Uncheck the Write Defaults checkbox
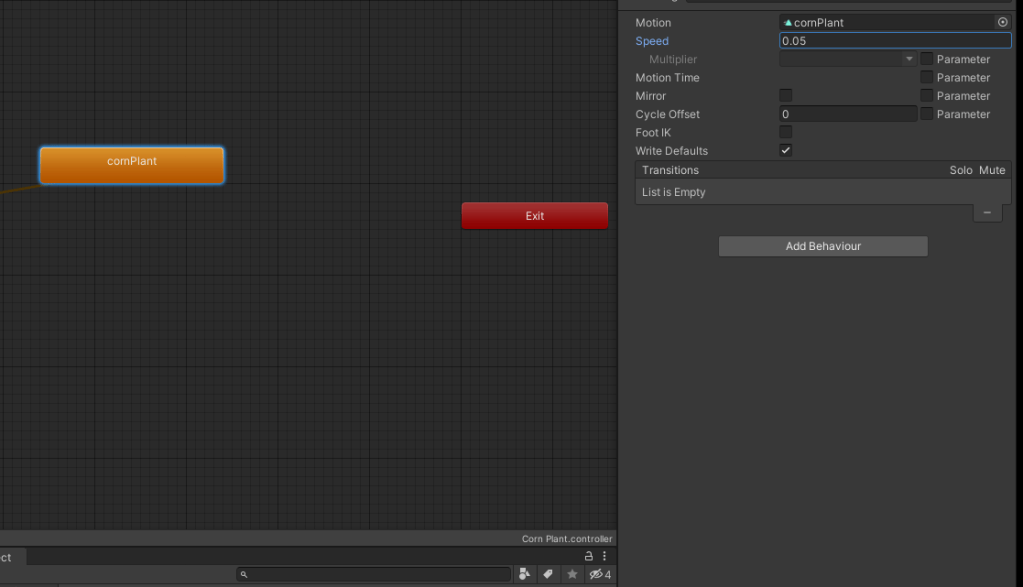 point(786,150)
